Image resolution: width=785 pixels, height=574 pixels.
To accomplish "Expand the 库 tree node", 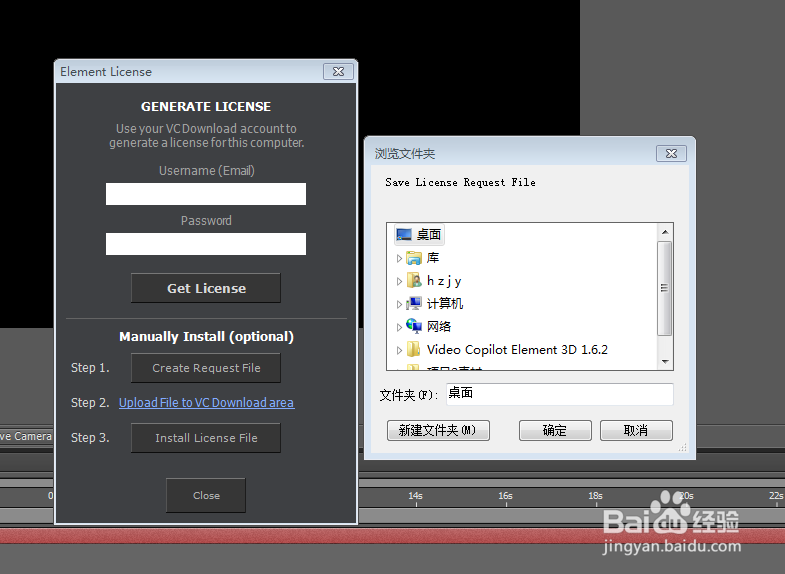I will 399,259.
